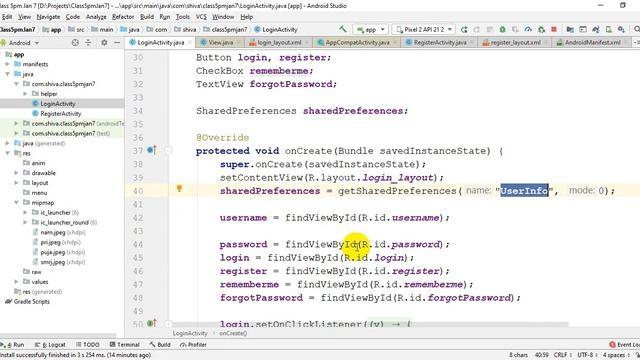Open the TODO tool window
Image resolution: width=640 pixels, height=360 pixels.
tap(88, 344)
